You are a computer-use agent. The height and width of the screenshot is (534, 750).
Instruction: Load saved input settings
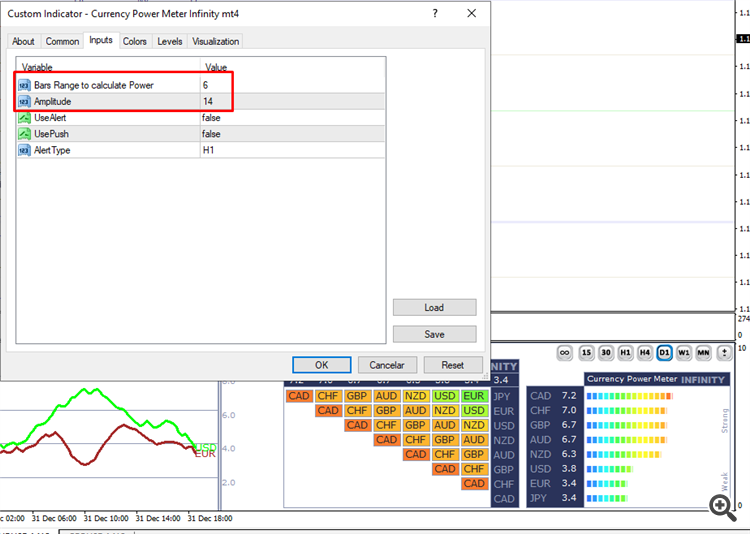point(434,308)
